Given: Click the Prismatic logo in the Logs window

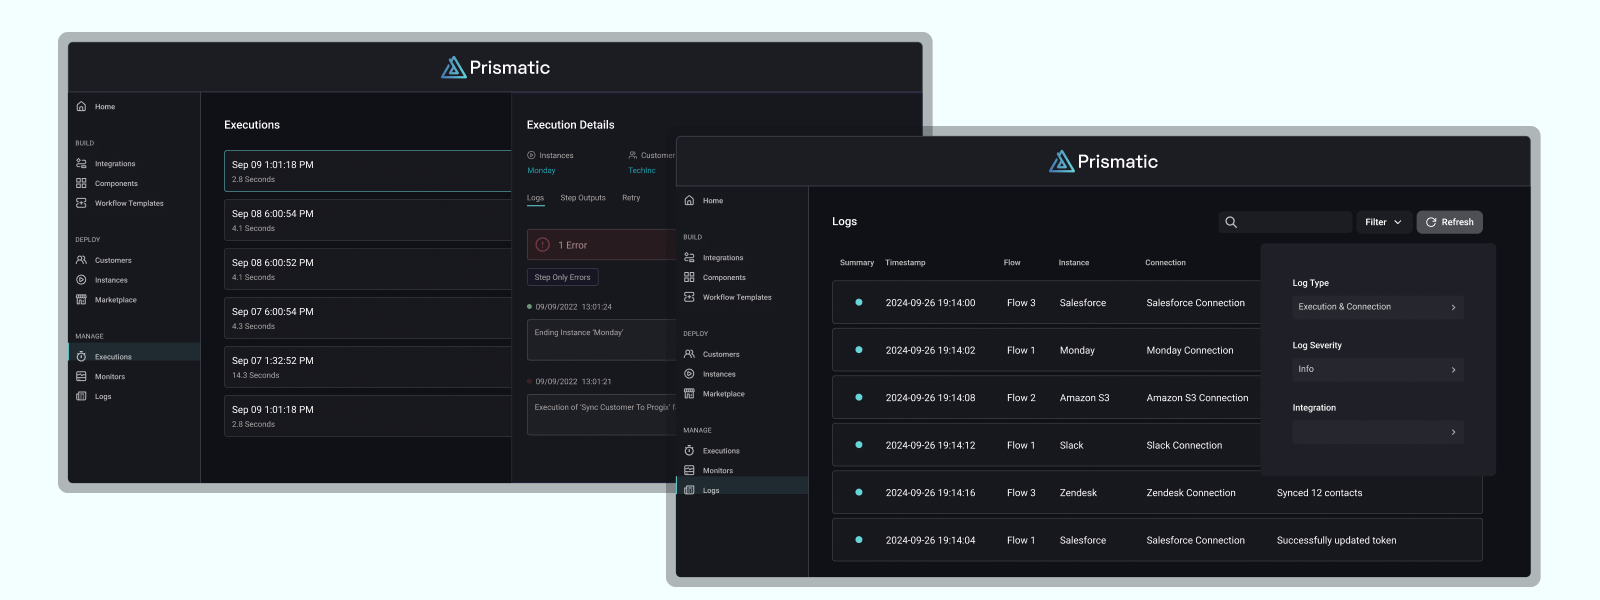Looking at the screenshot, I should (x=1103, y=161).
